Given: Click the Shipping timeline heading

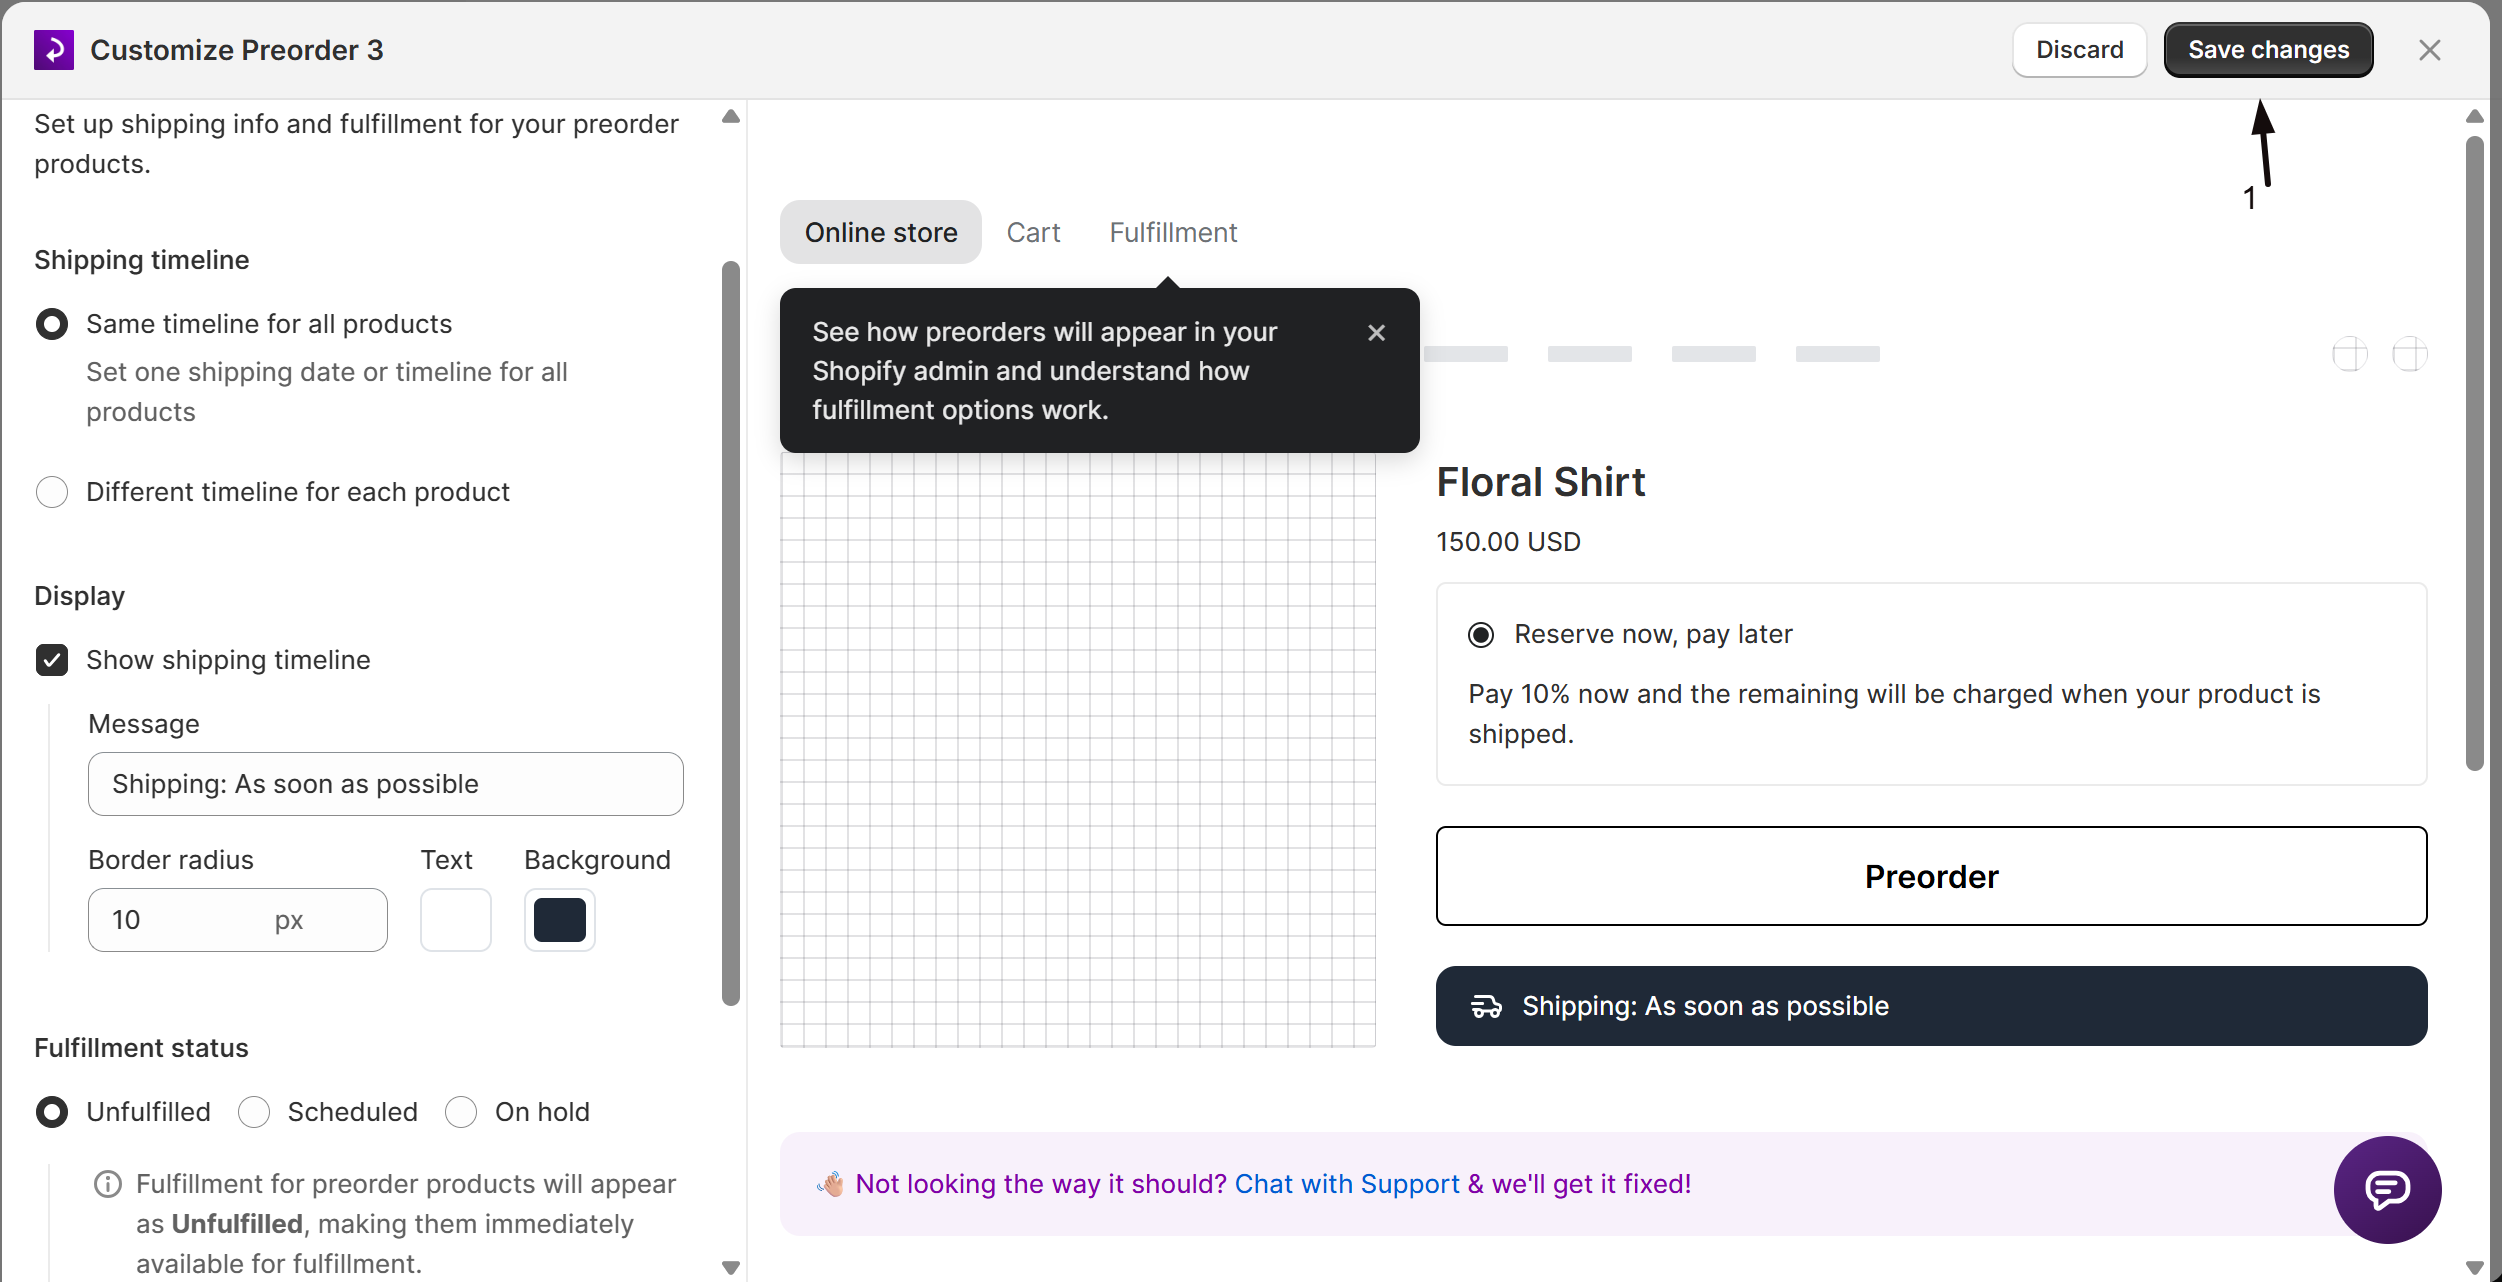Looking at the screenshot, I should (x=142, y=260).
